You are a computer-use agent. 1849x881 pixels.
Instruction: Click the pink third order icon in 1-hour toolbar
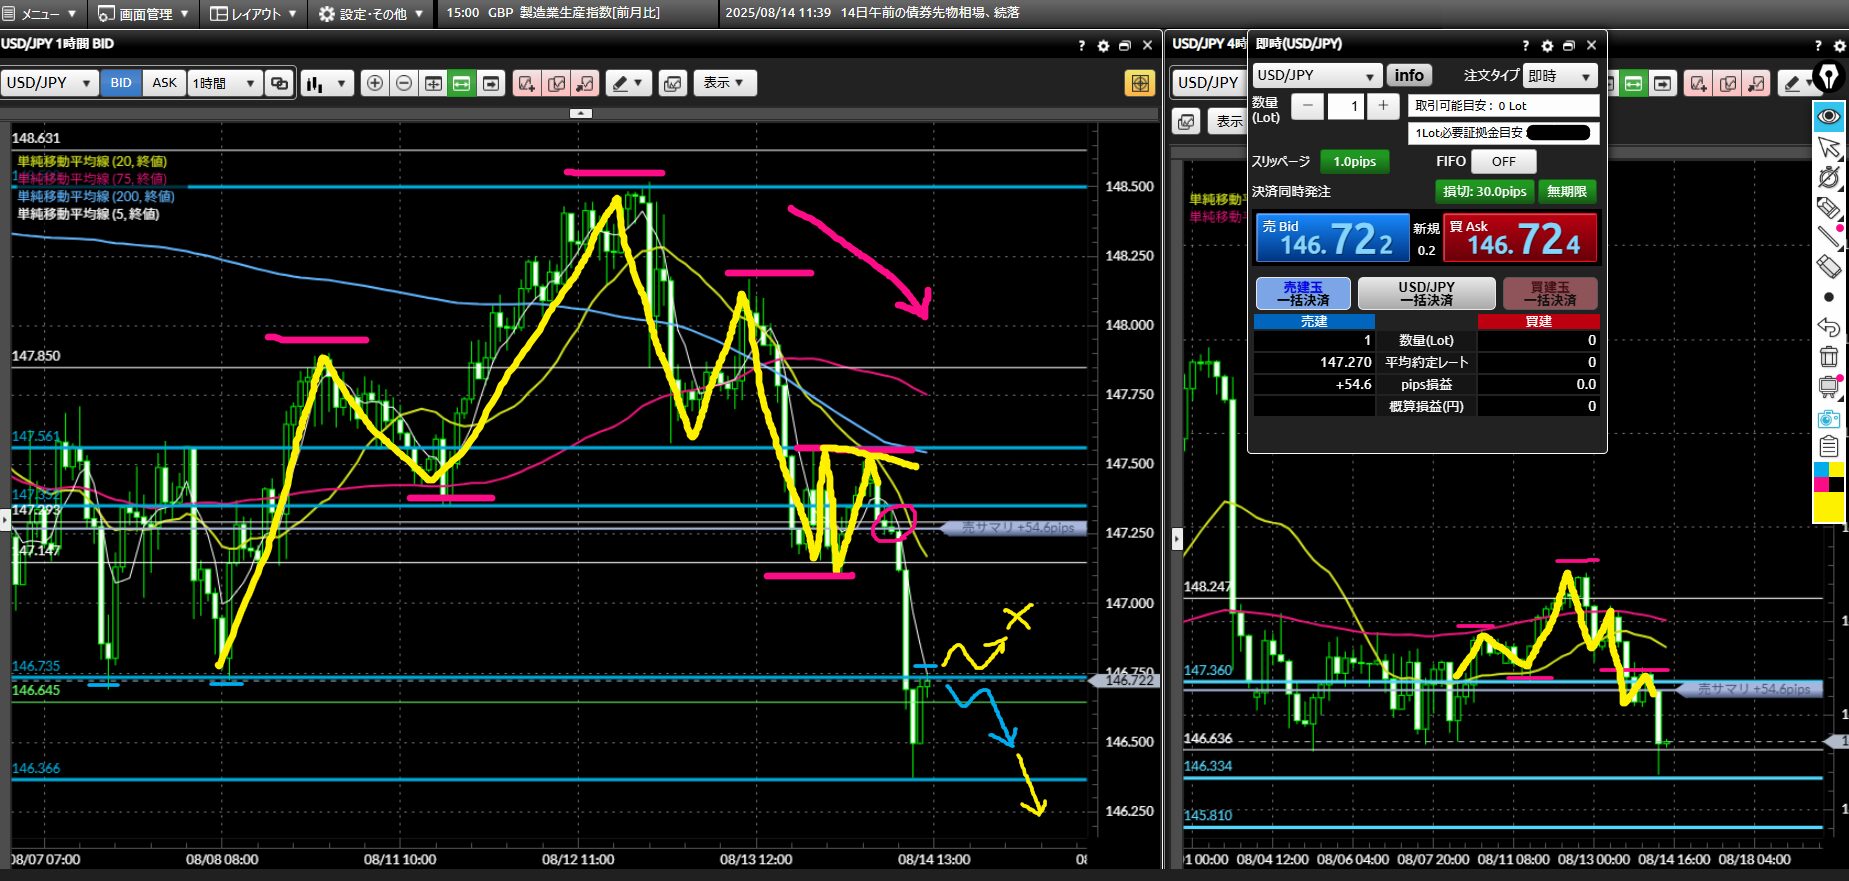click(585, 83)
